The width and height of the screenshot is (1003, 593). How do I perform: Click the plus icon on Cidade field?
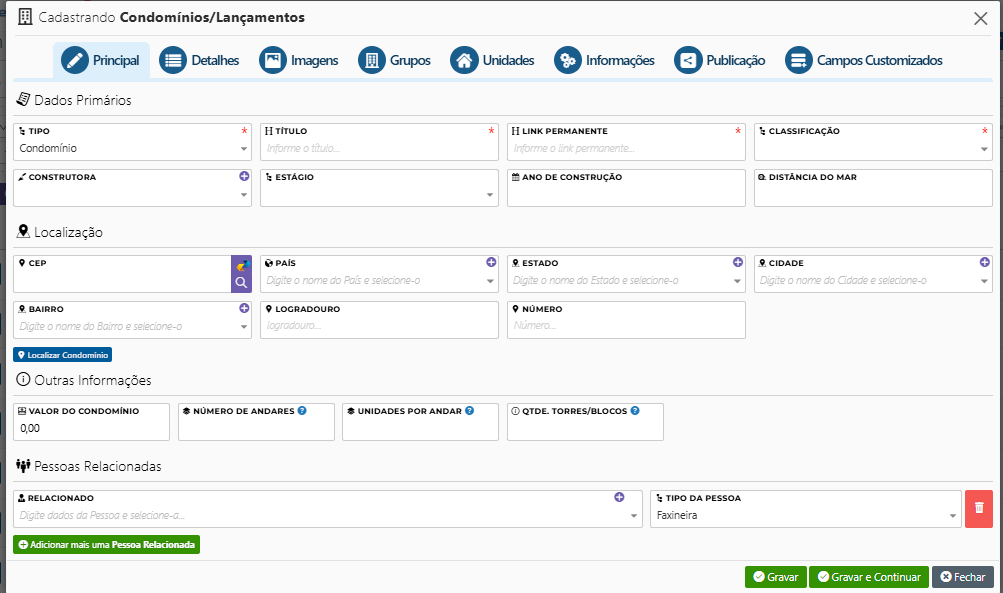click(985, 262)
